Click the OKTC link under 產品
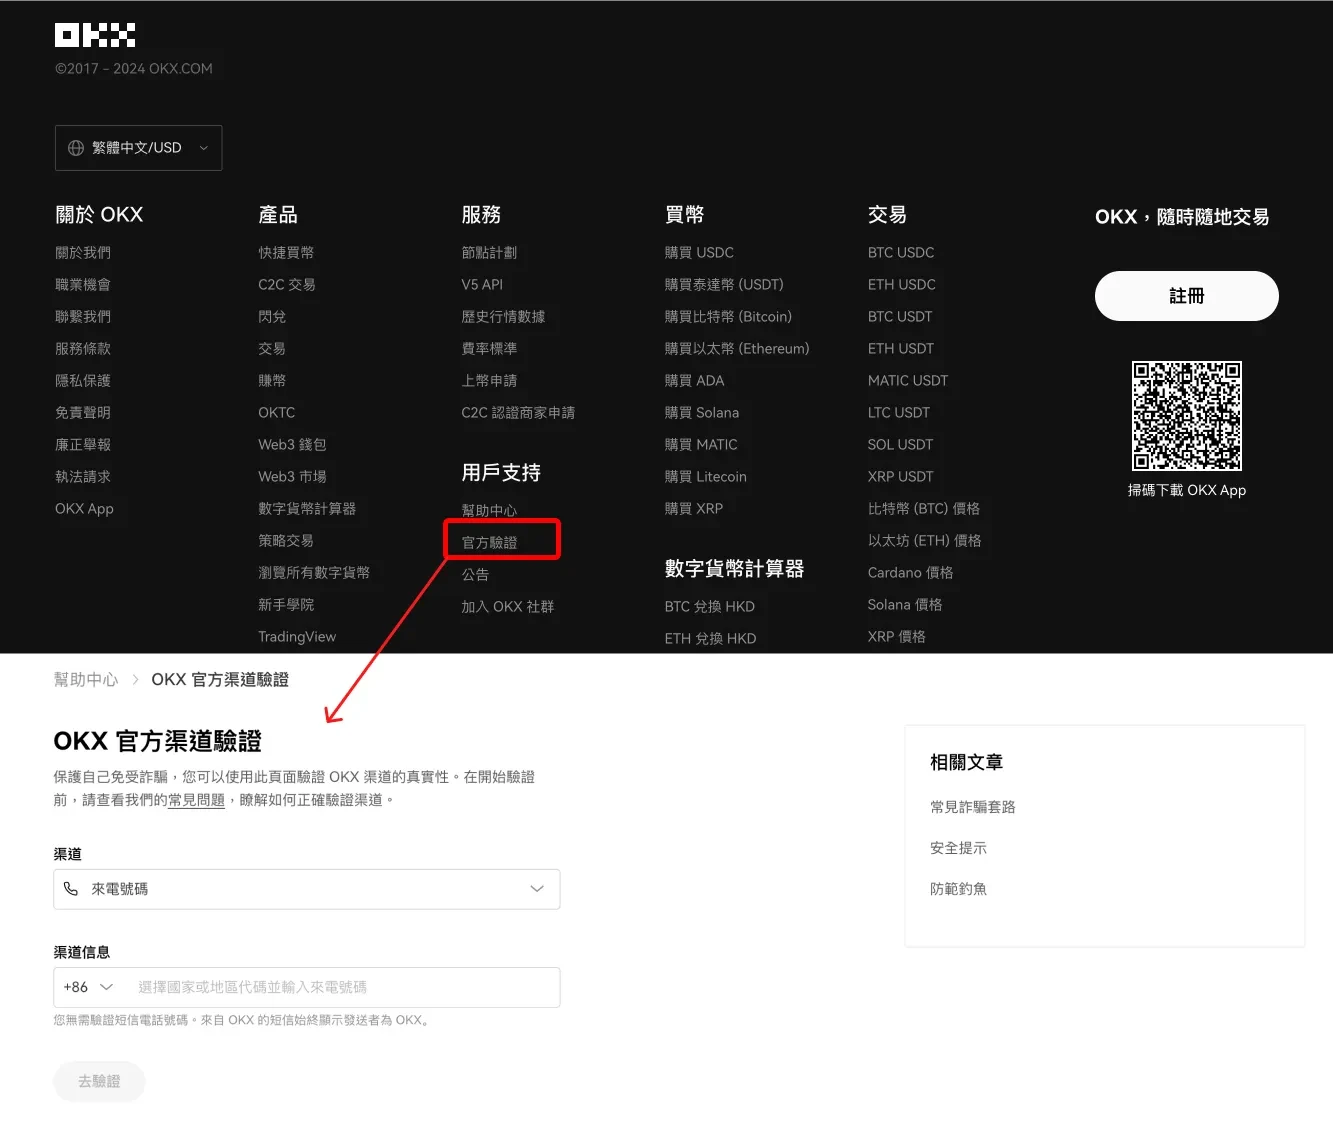1333x1146 pixels. click(x=276, y=412)
